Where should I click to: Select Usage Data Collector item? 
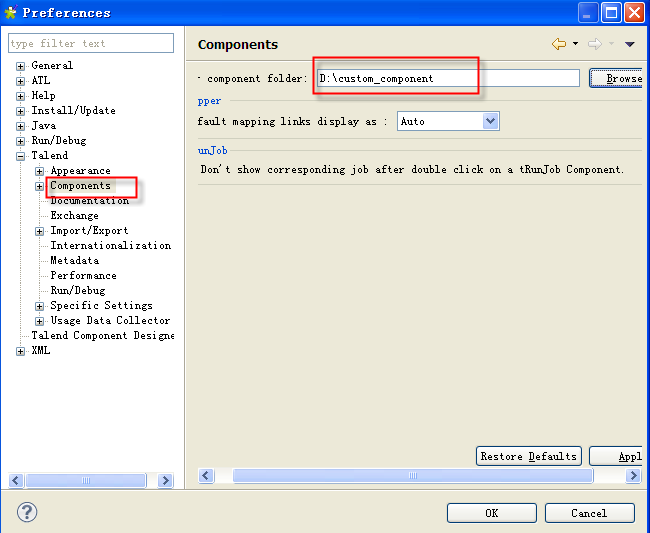click(x=110, y=320)
